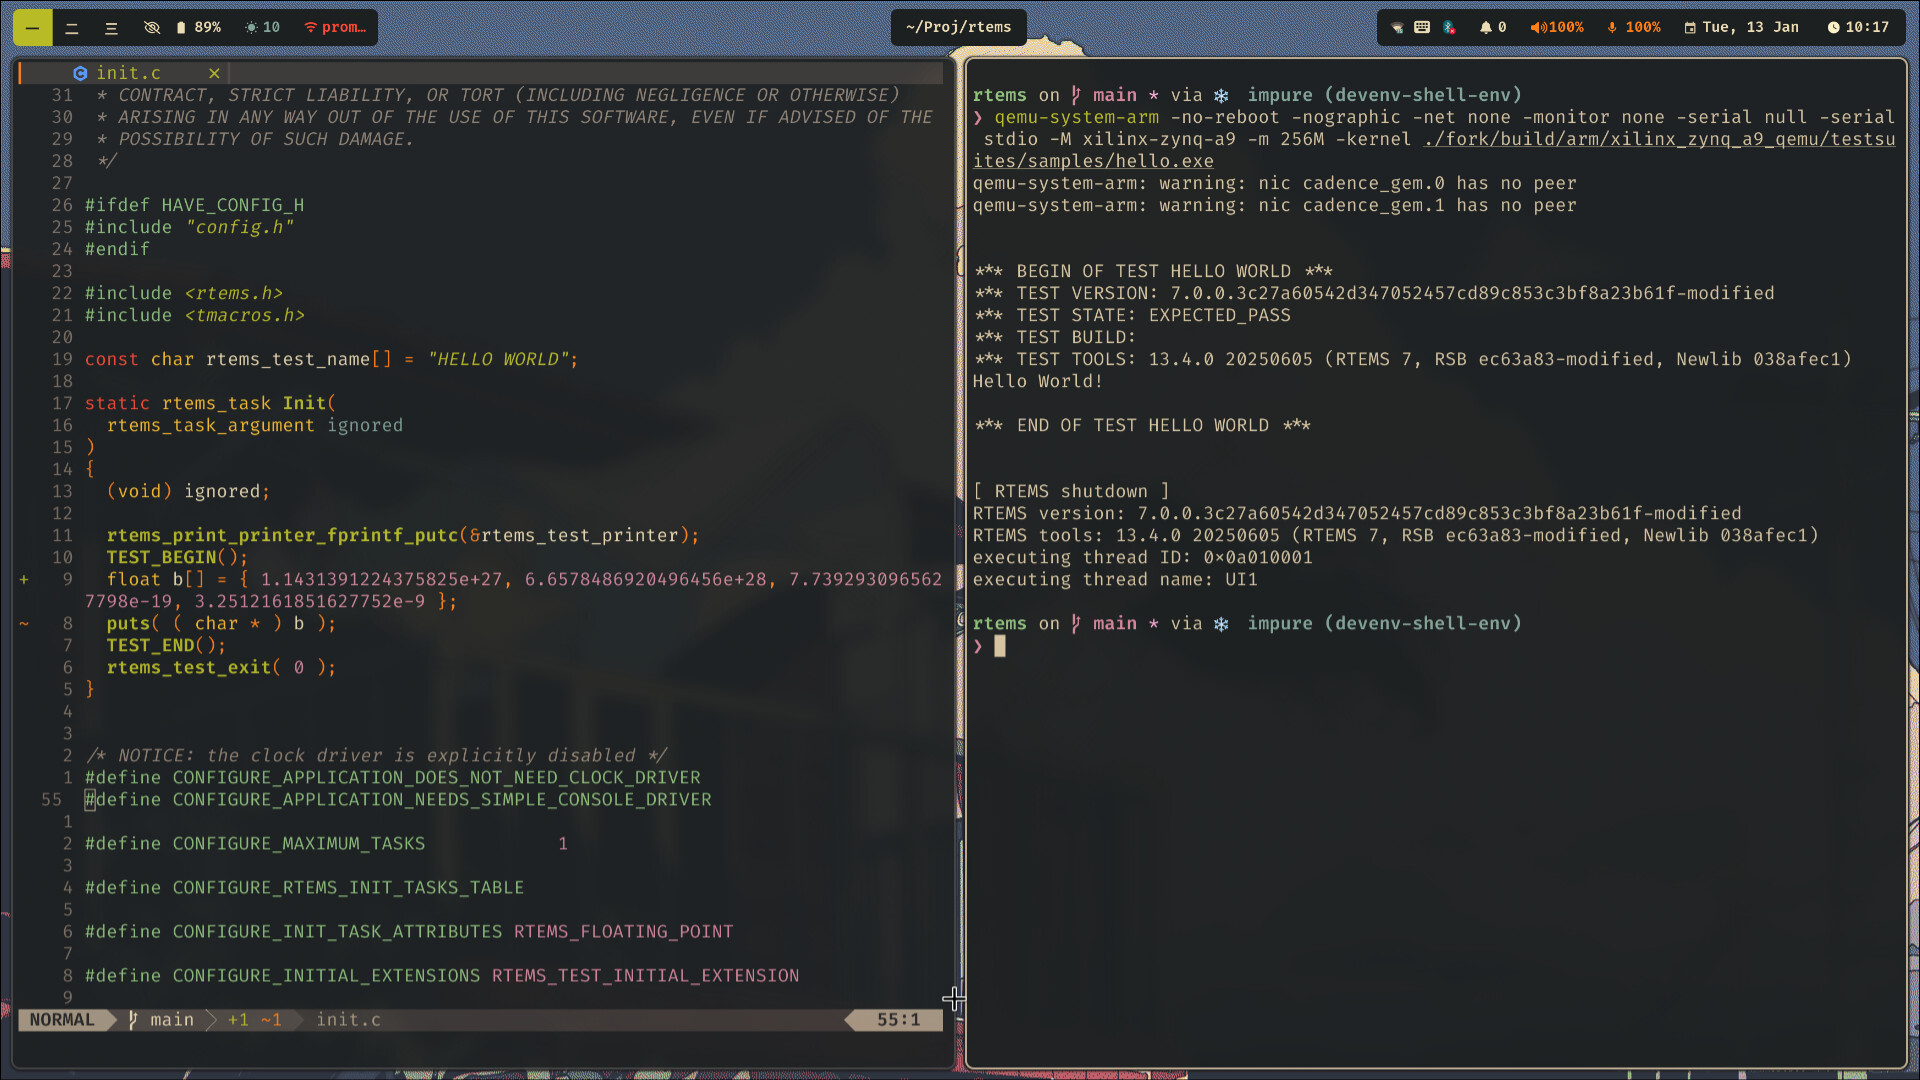Click the battery 89% indicator
This screenshot has height=1080, width=1920.
(198, 27)
